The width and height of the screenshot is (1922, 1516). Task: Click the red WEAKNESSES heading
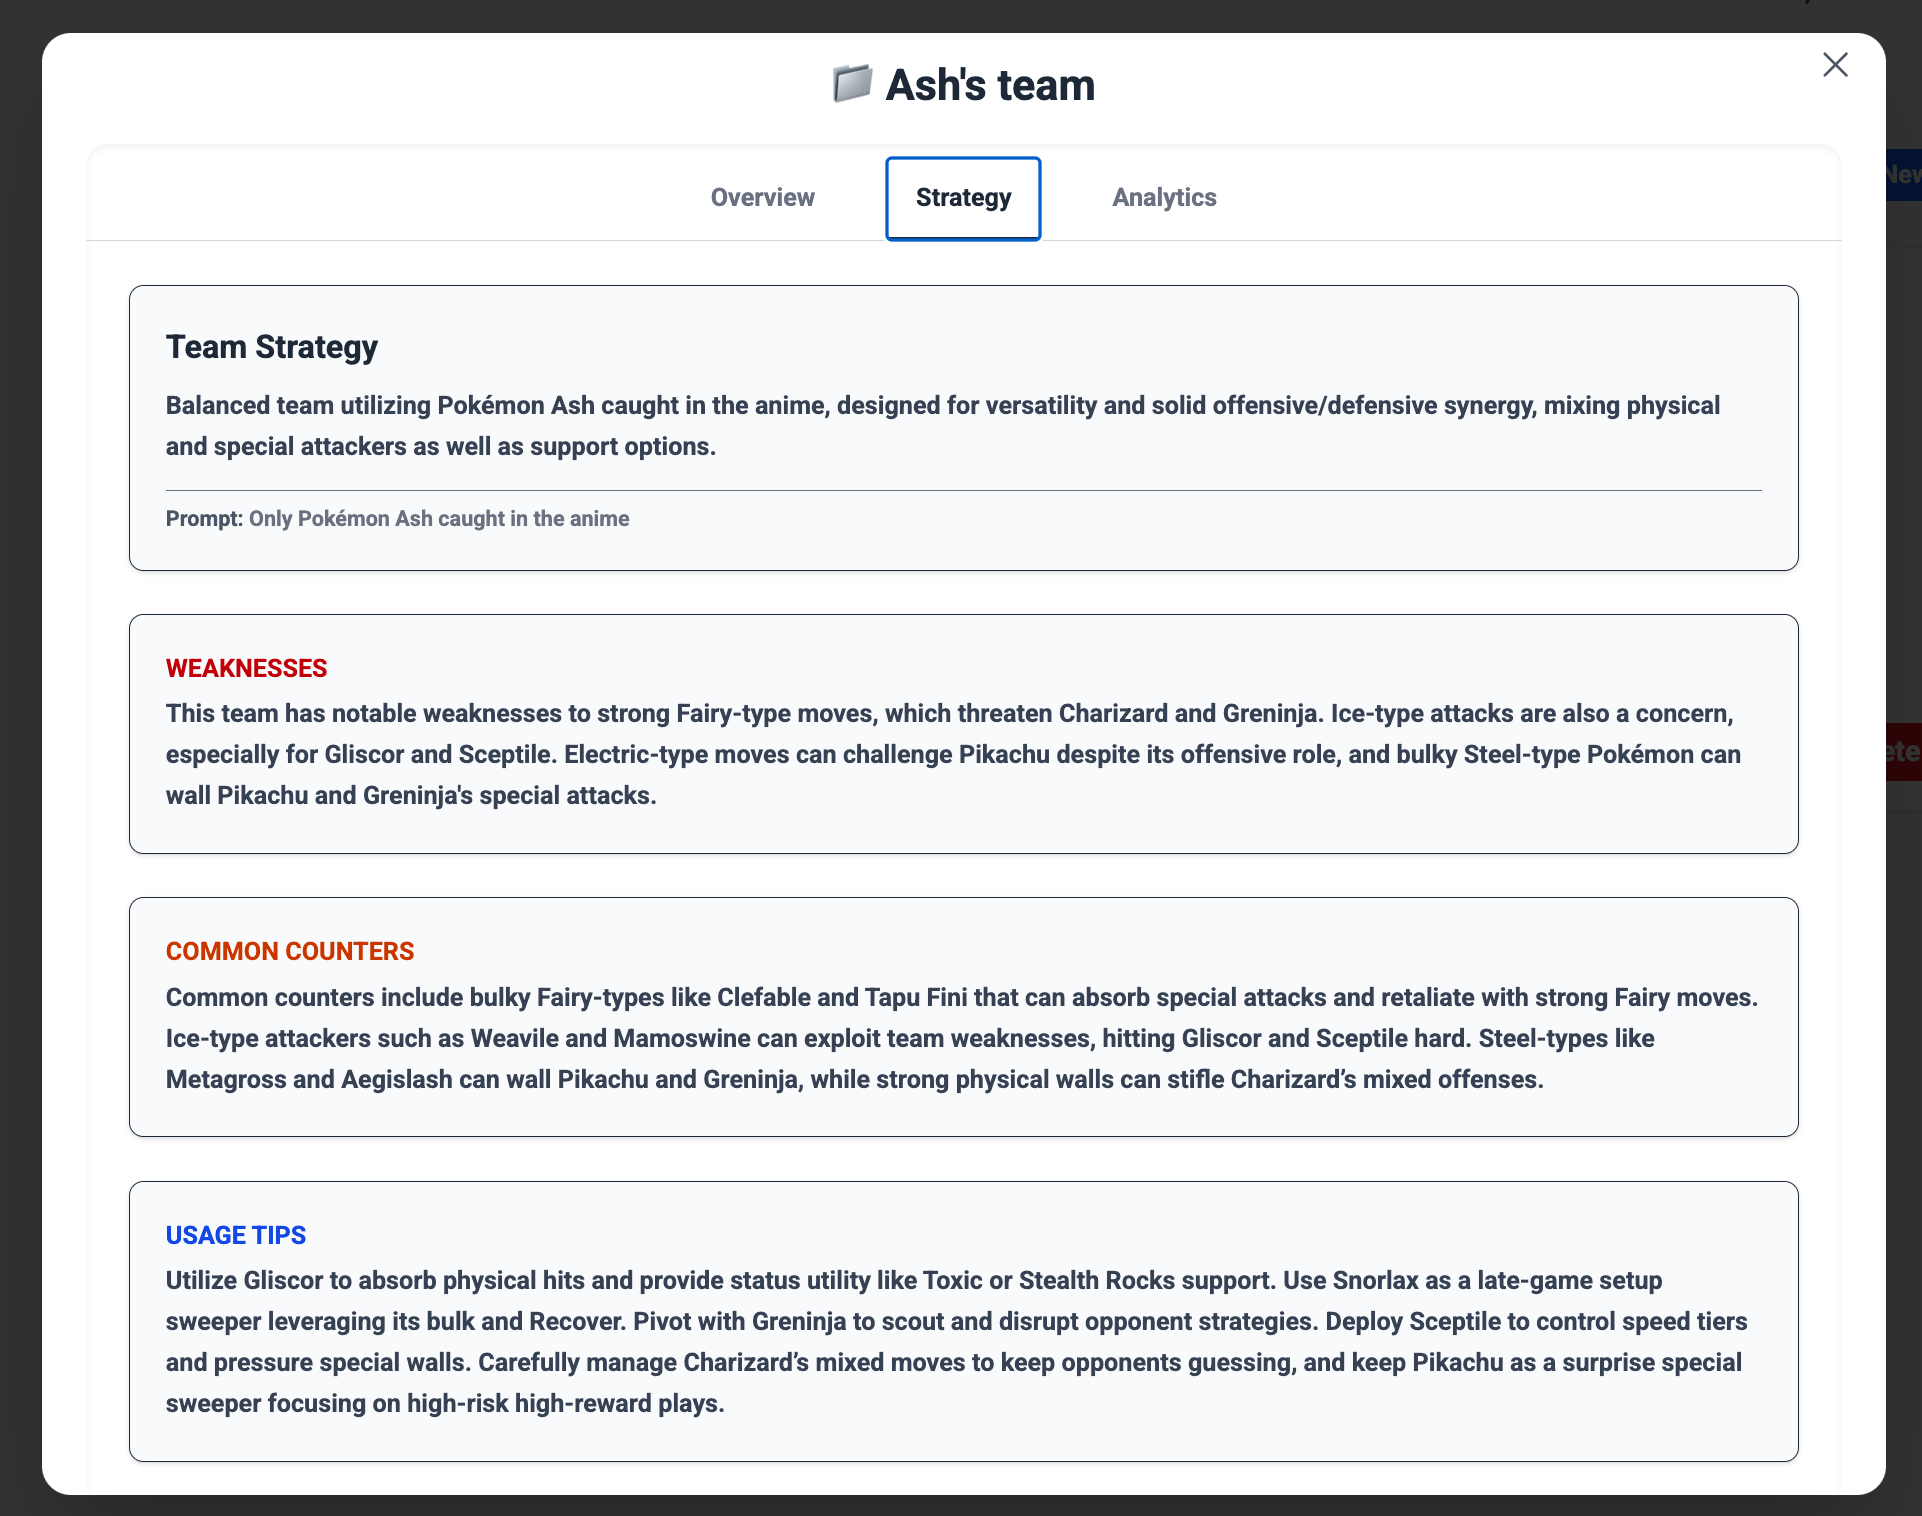coord(247,668)
